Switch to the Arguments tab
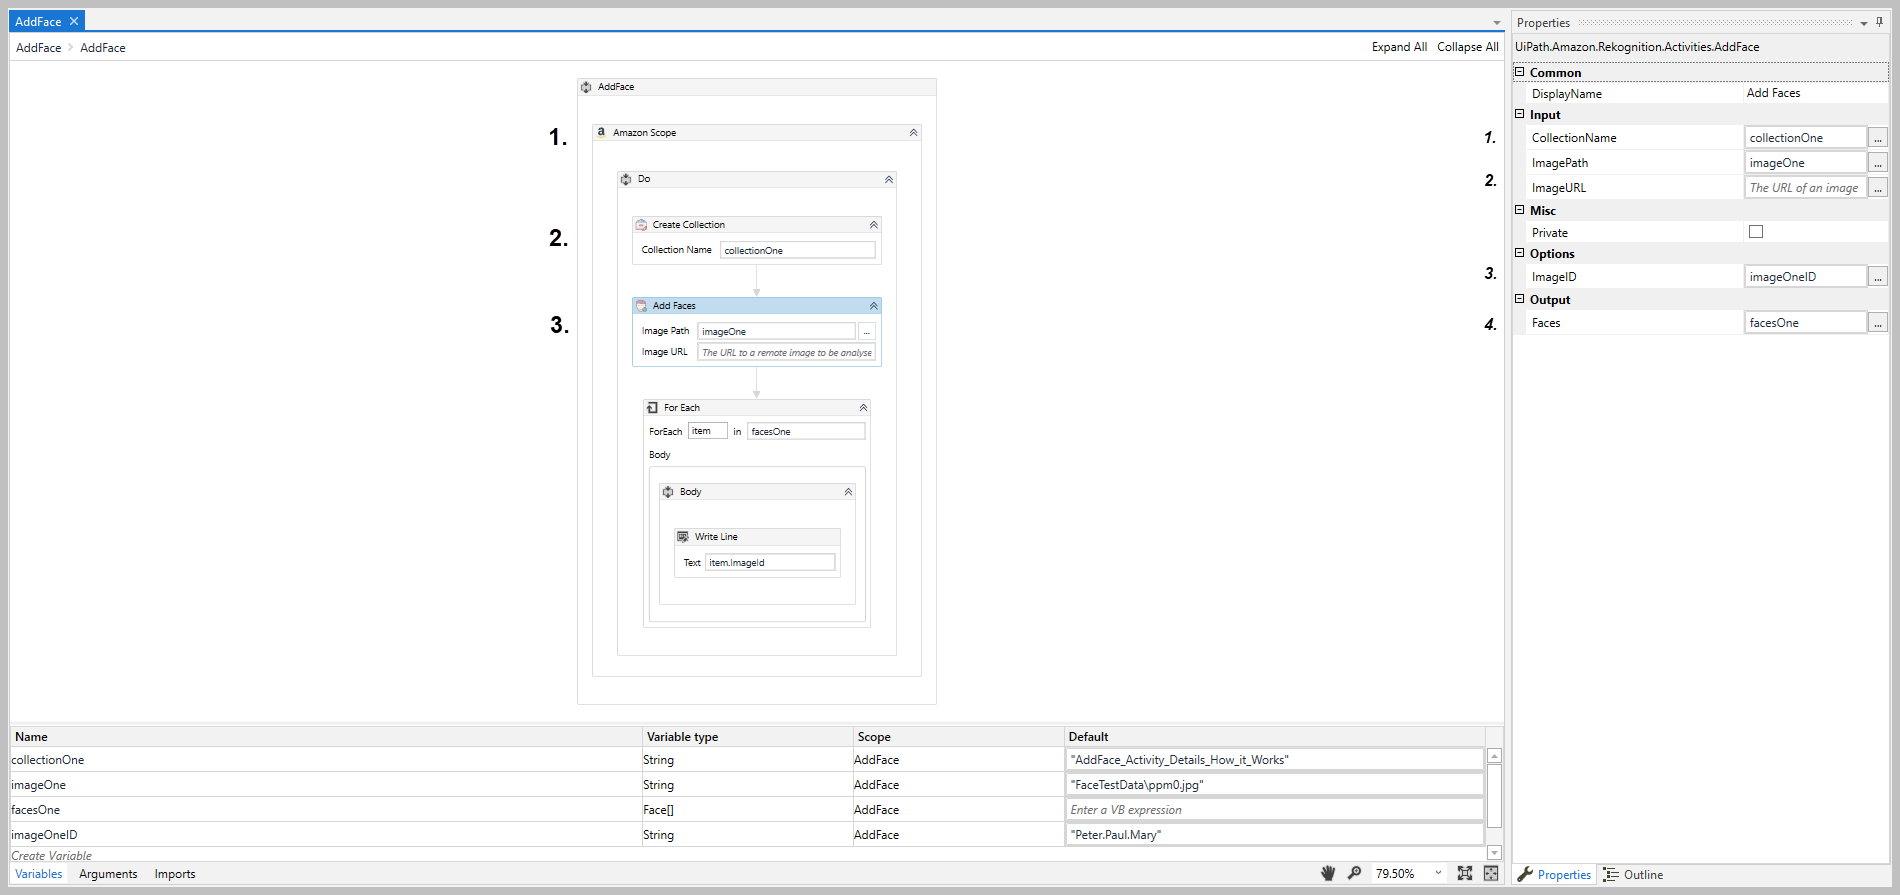Screen dimensions: 1900x895 pos(108,874)
